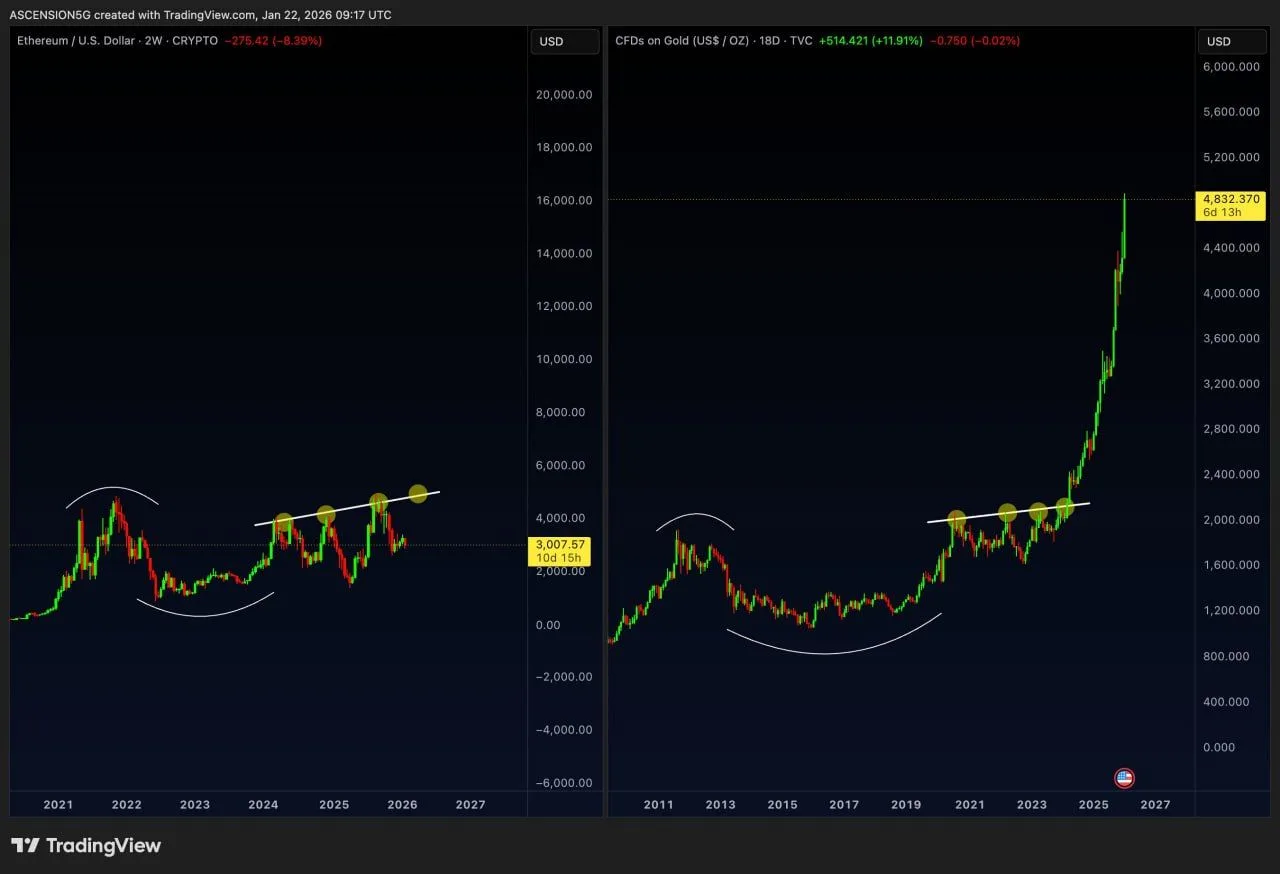Click the leftmost yellow marker touching Ethereum's trendline
The width and height of the screenshot is (1280, 874).
[x=285, y=520]
